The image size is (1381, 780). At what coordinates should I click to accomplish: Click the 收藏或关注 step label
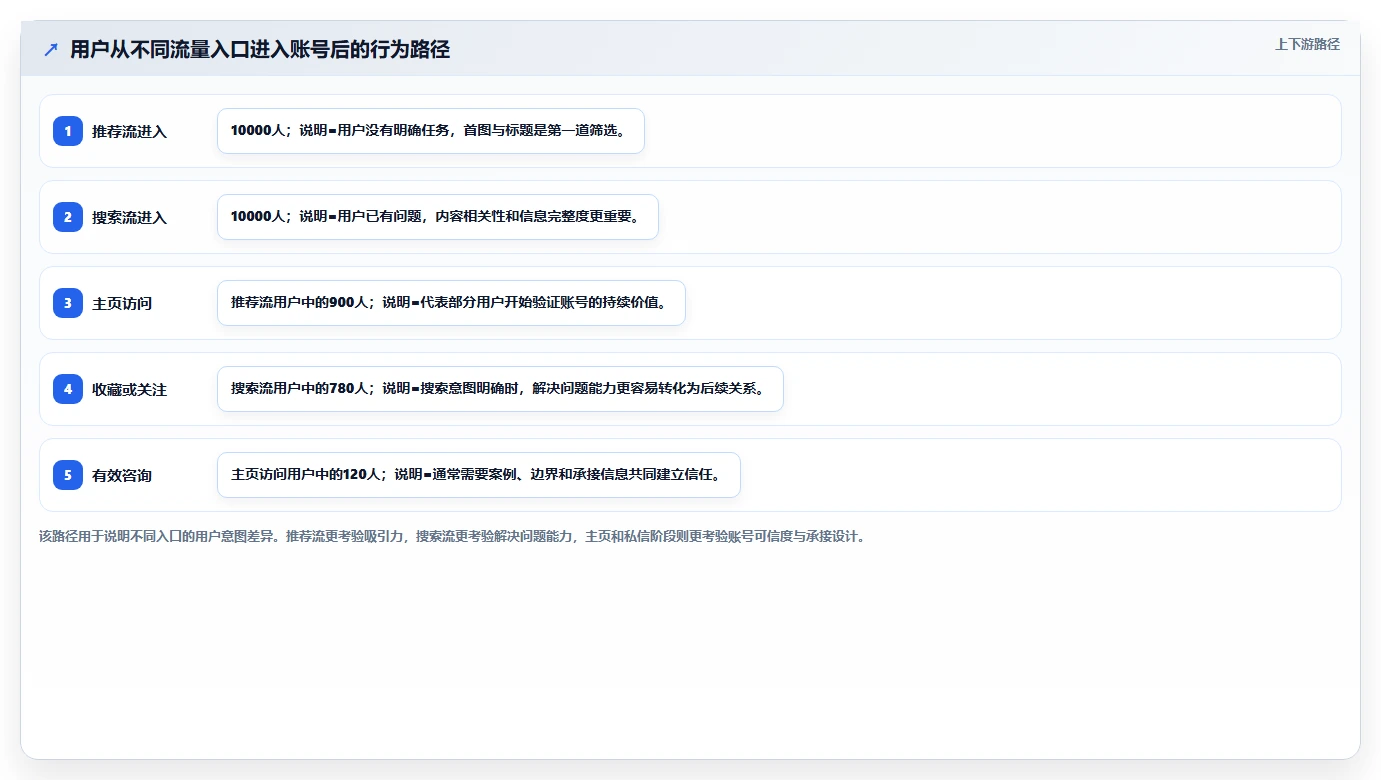pos(129,390)
